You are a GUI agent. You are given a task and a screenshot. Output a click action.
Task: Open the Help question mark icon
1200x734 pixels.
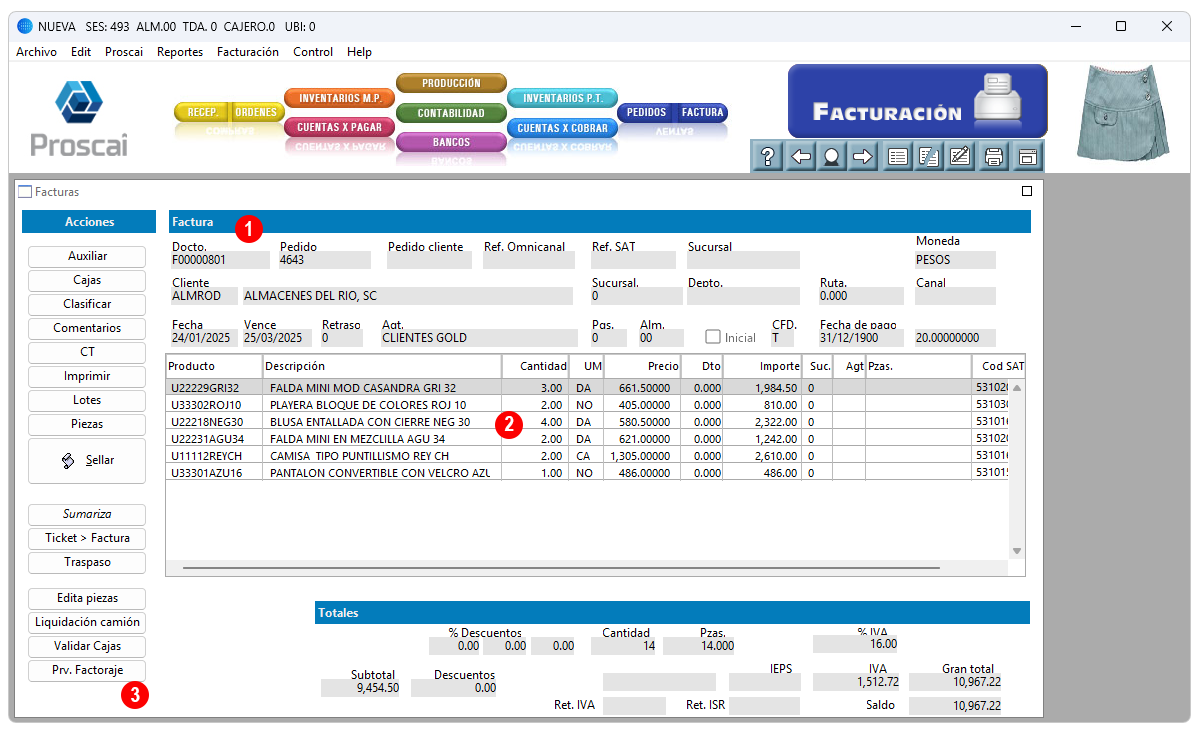click(x=768, y=157)
